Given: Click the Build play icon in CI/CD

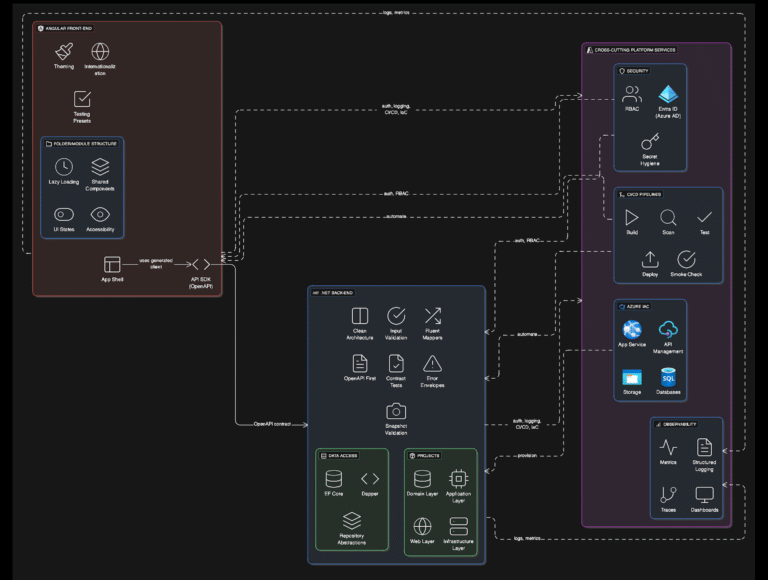Looking at the screenshot, I should coord(632,217).
